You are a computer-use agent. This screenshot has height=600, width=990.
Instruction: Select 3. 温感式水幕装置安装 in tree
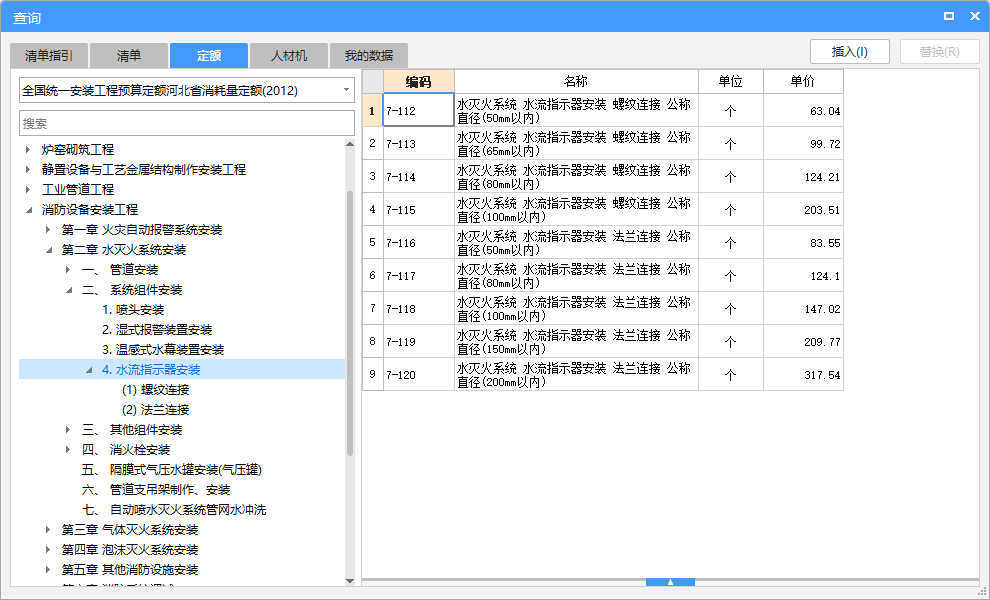click(x=163, y=350)
